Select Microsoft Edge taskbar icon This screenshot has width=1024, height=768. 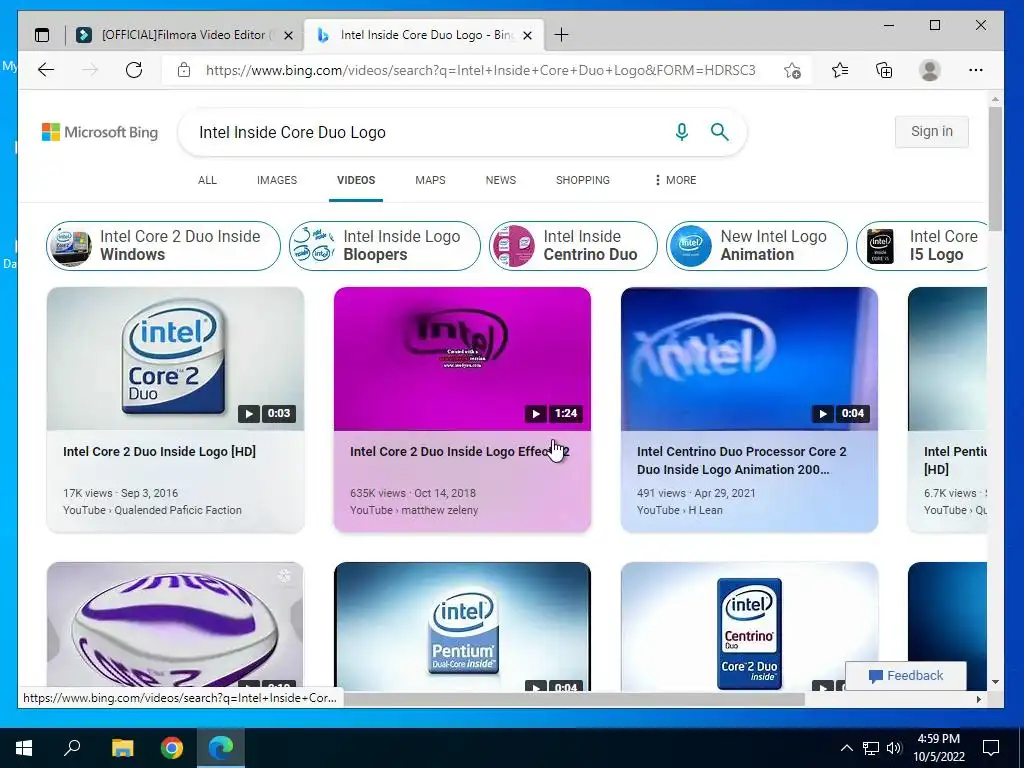point(221,748)
